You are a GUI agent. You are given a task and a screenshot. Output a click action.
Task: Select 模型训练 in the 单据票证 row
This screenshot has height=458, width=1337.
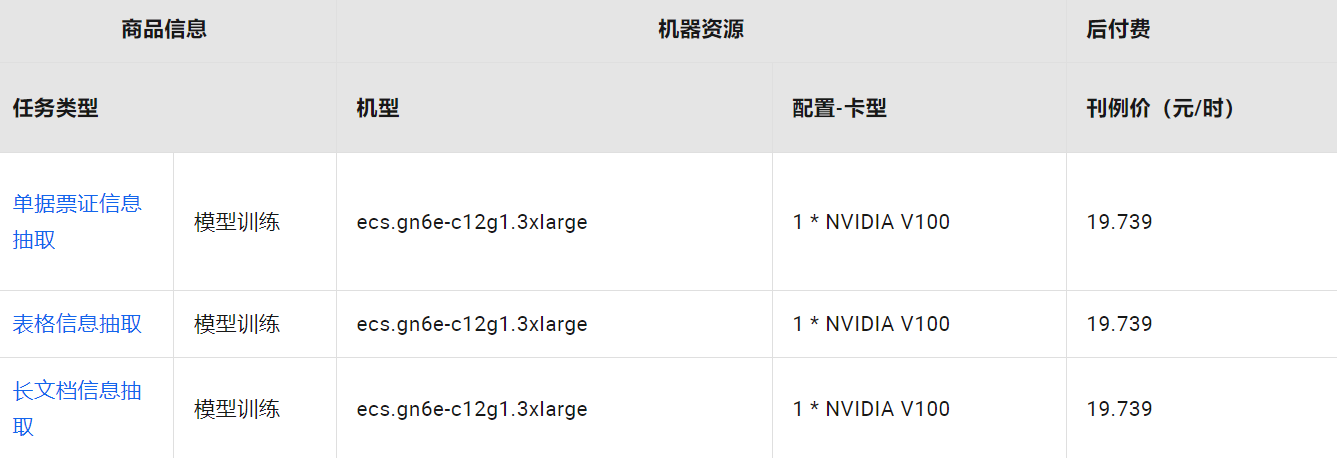pos(237,222)
